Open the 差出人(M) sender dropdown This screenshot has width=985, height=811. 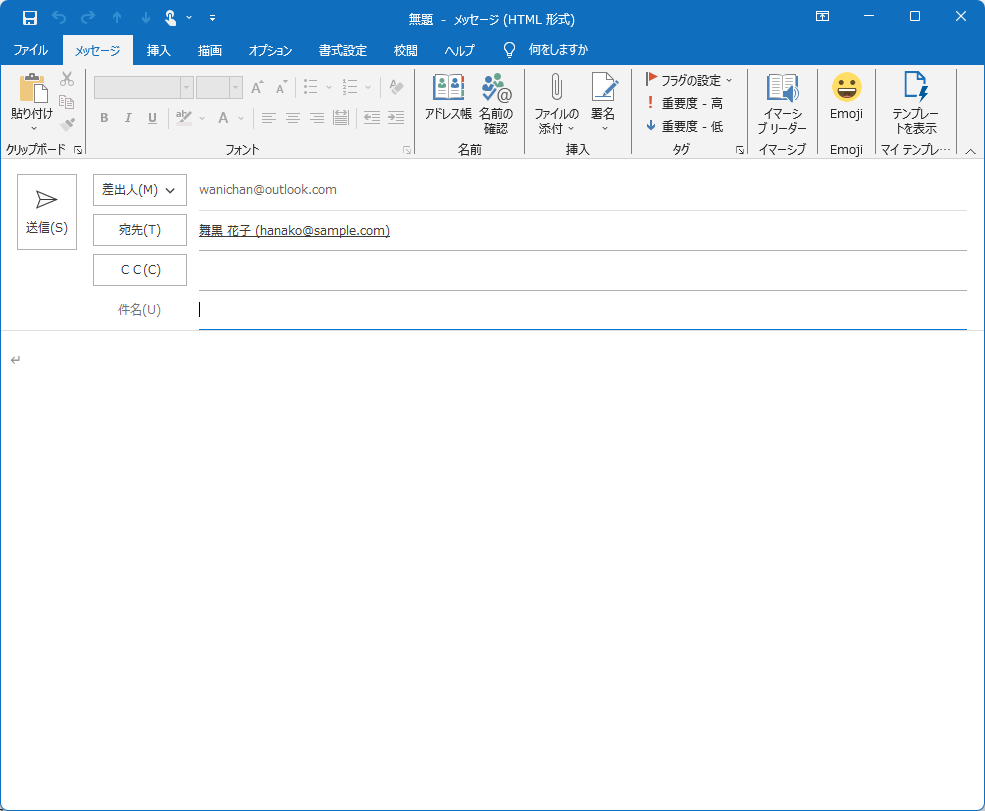[x=139, y=190]
